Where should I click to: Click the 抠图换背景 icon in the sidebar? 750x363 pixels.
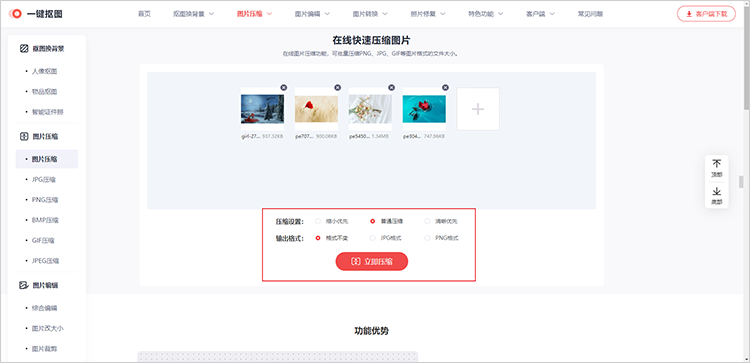pyautogui.click(x=23, y=48)
